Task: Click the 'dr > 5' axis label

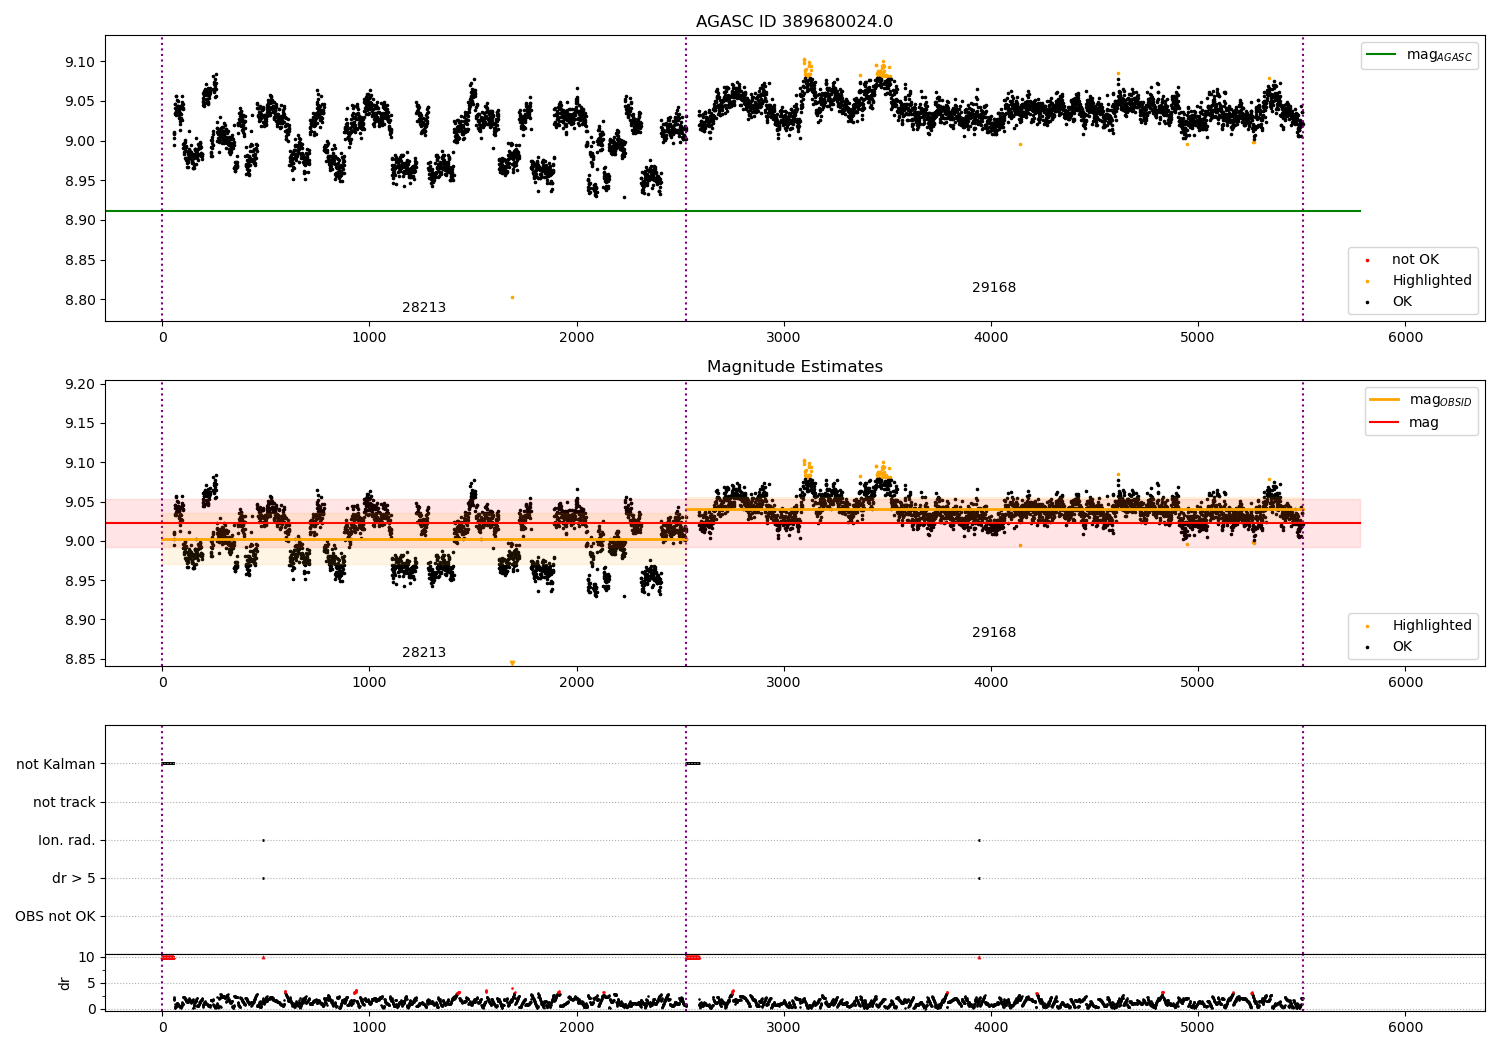Action: point(74,878)
